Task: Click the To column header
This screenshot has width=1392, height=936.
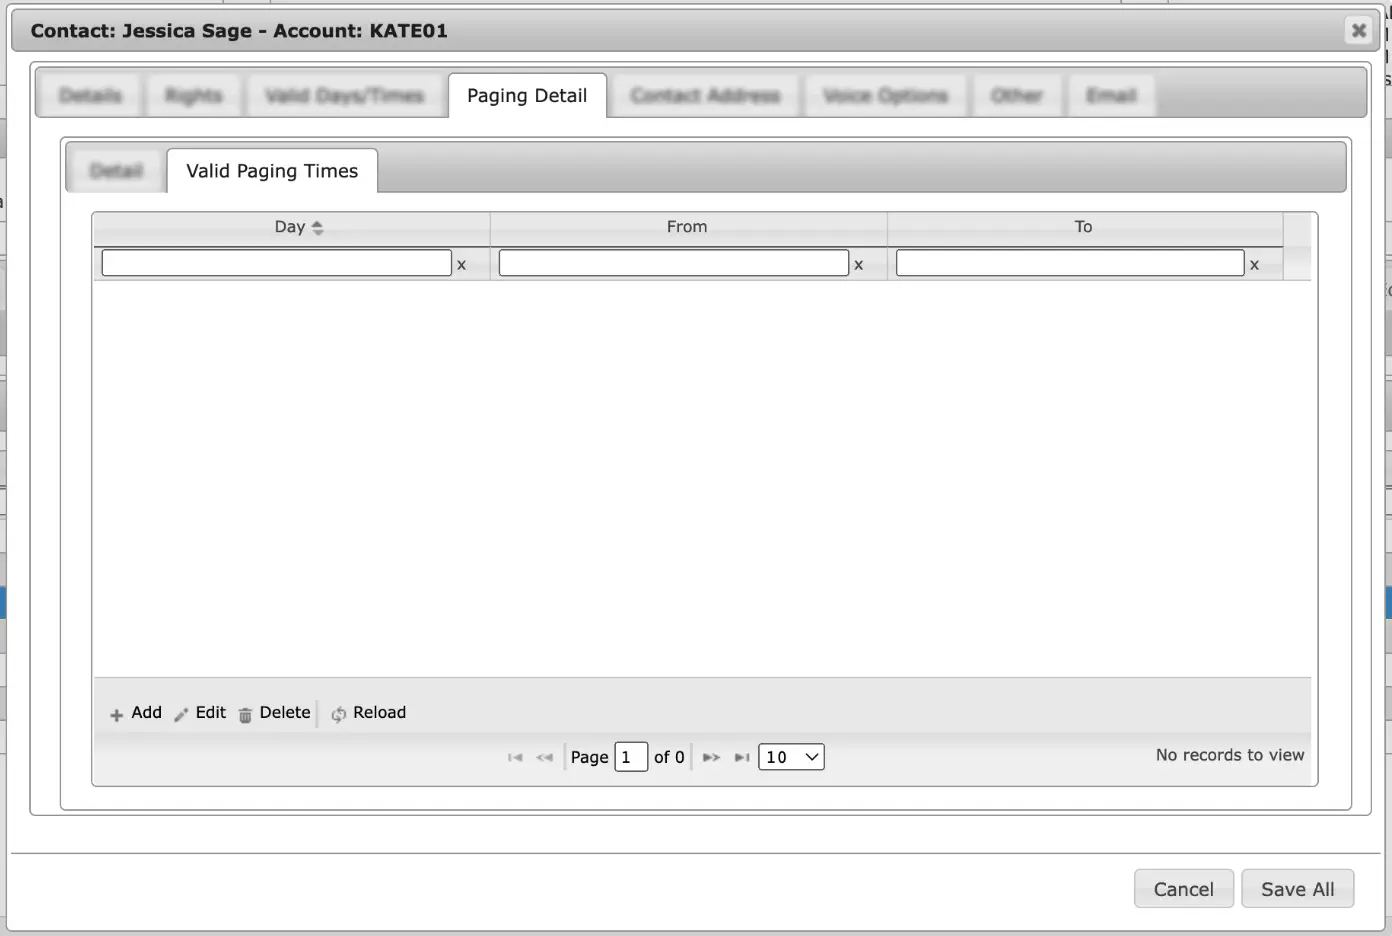Action: click(x=1084, y=228)
